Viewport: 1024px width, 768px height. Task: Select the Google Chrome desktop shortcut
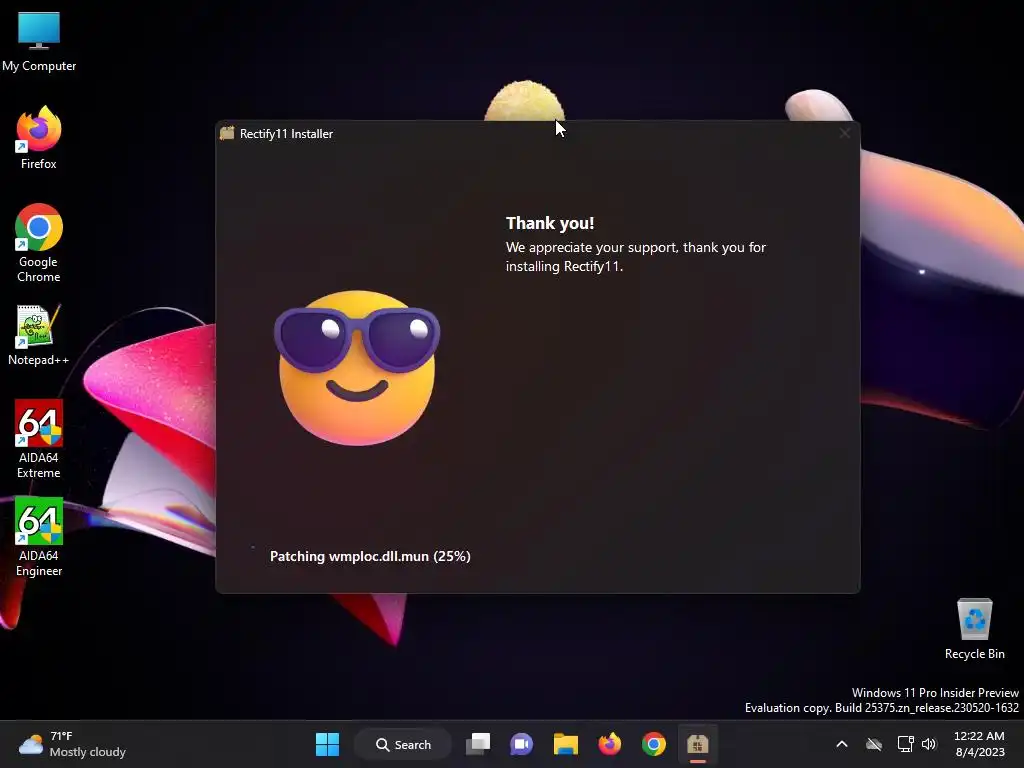(39, 243)
